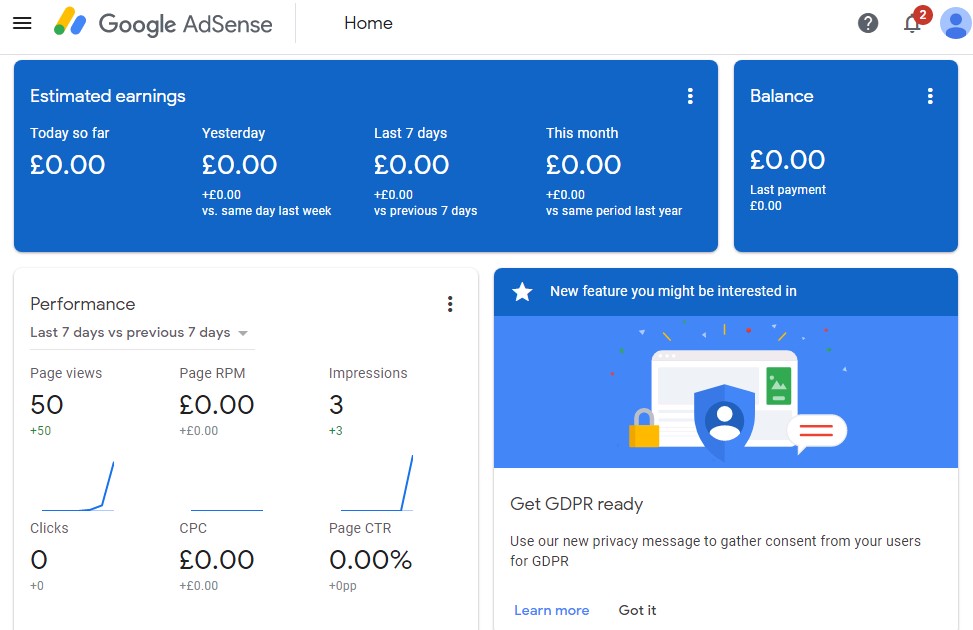The width and height of the screenshot is (973, 630).
Task: Open Performance card three-dot menu
Action: point(450,304)
